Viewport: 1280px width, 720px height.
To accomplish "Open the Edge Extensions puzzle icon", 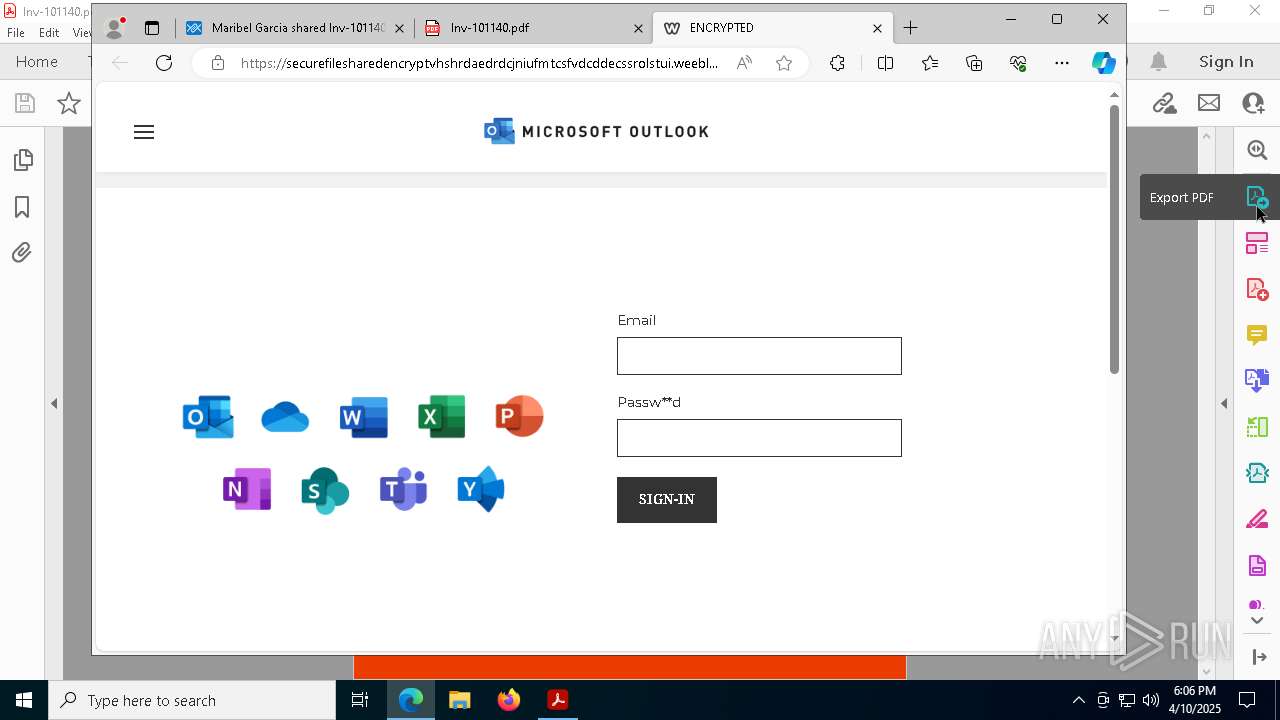I will [837, 63].
